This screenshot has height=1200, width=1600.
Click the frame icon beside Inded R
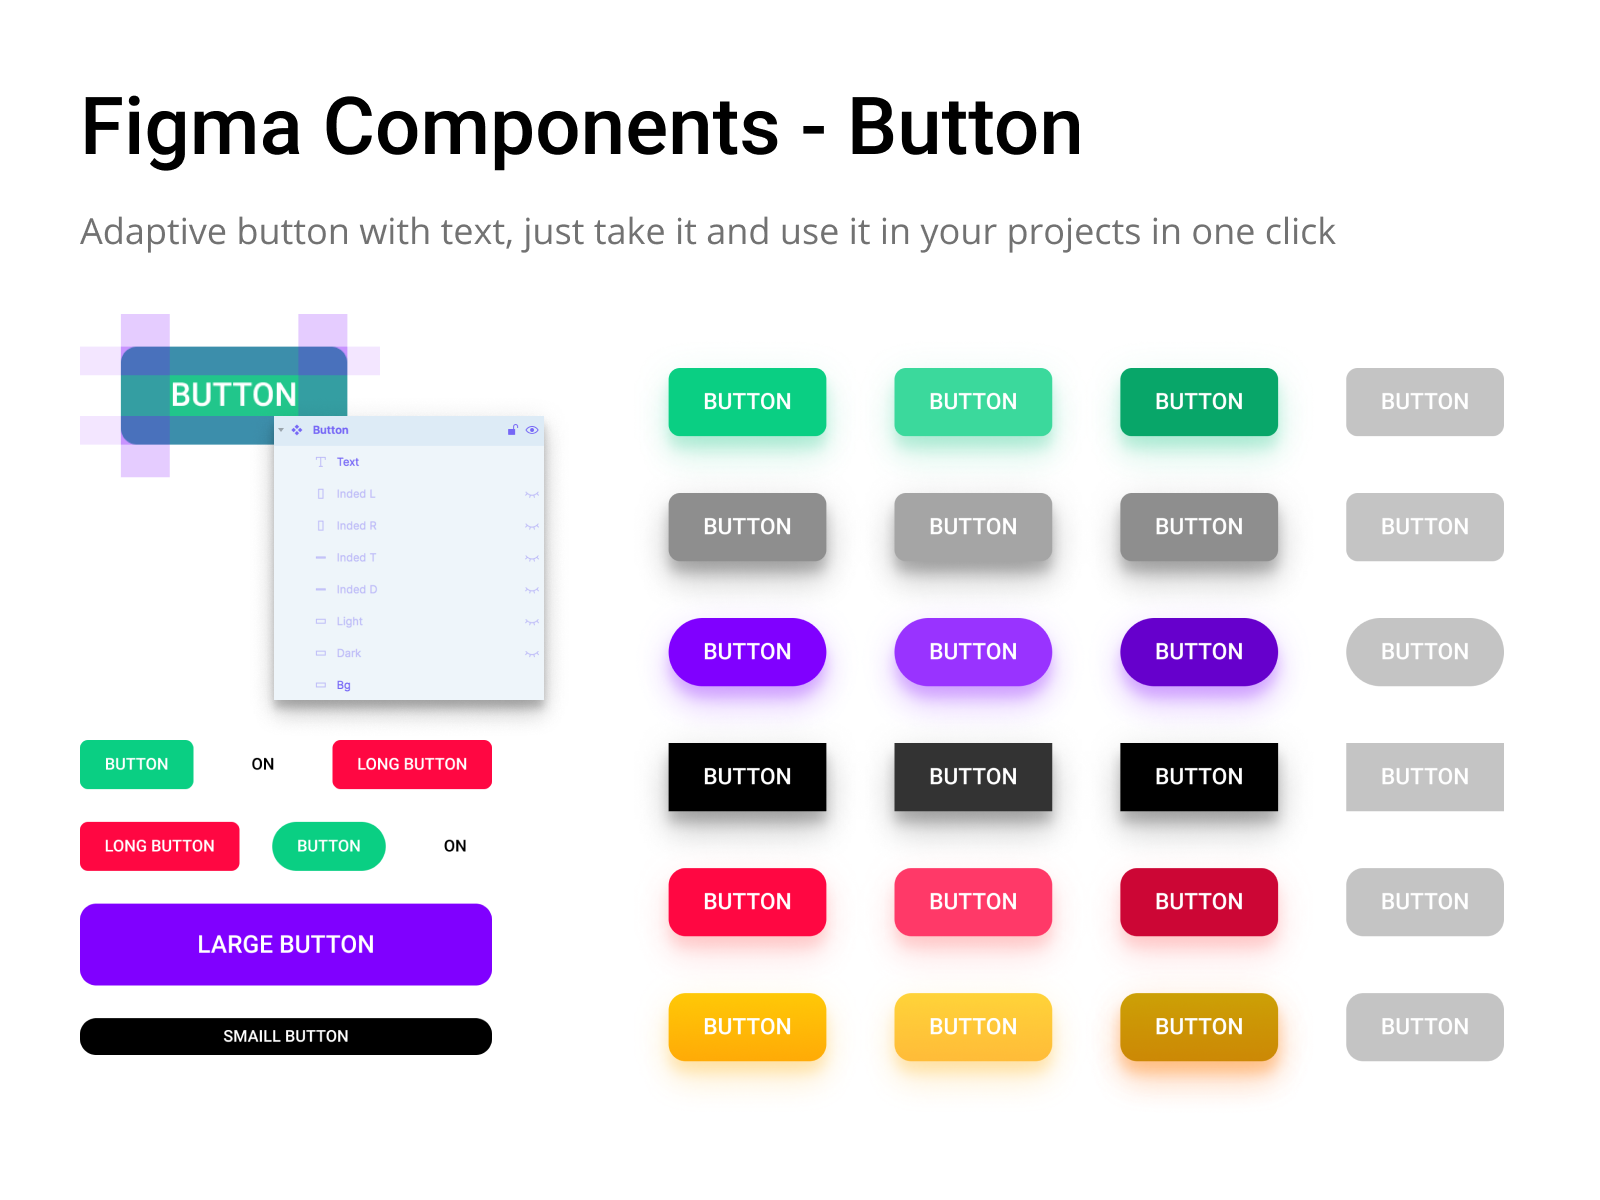click(x=320, y=525)
